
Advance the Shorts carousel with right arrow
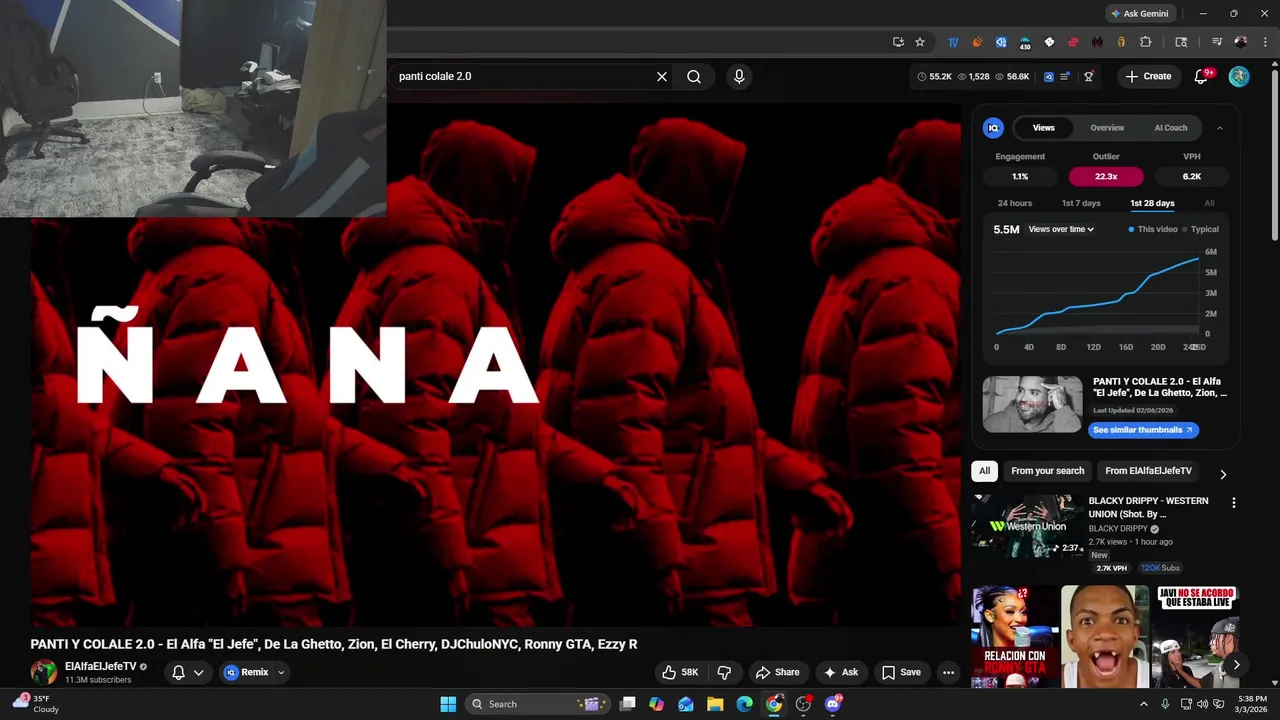pos(1236,664)
